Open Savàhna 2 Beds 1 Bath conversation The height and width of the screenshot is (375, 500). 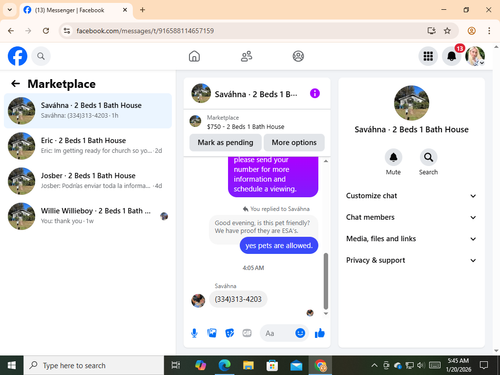(x=88, y=111)
